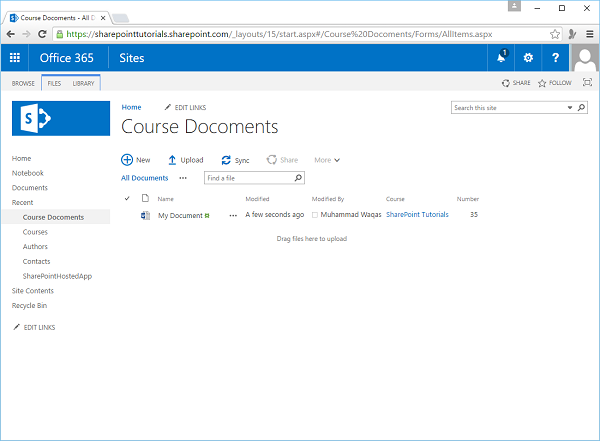The width and height of the screenshot is (600, 441).
Task: Click the SharePoint site logo
Action: coord(60,118)
